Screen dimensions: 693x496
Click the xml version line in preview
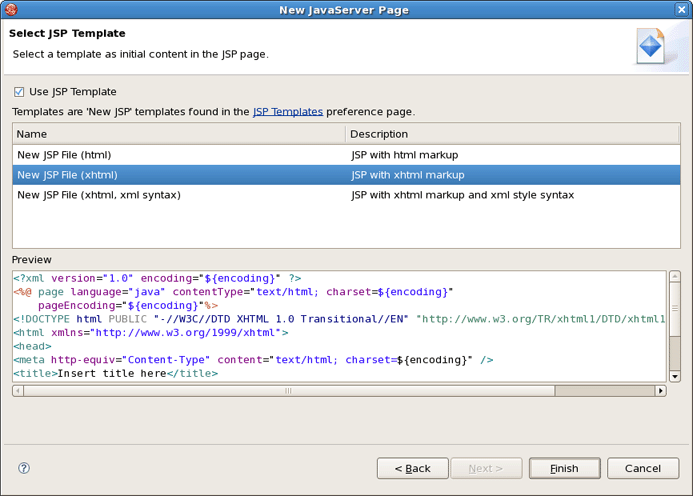click(x=157, y=278)
